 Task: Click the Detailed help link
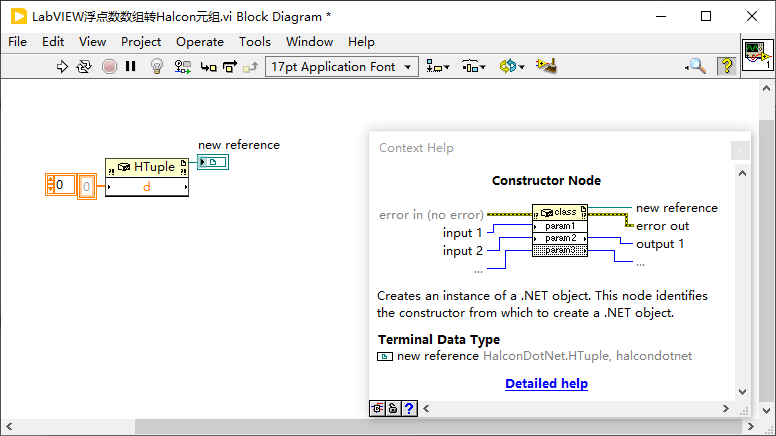[546, 384]
